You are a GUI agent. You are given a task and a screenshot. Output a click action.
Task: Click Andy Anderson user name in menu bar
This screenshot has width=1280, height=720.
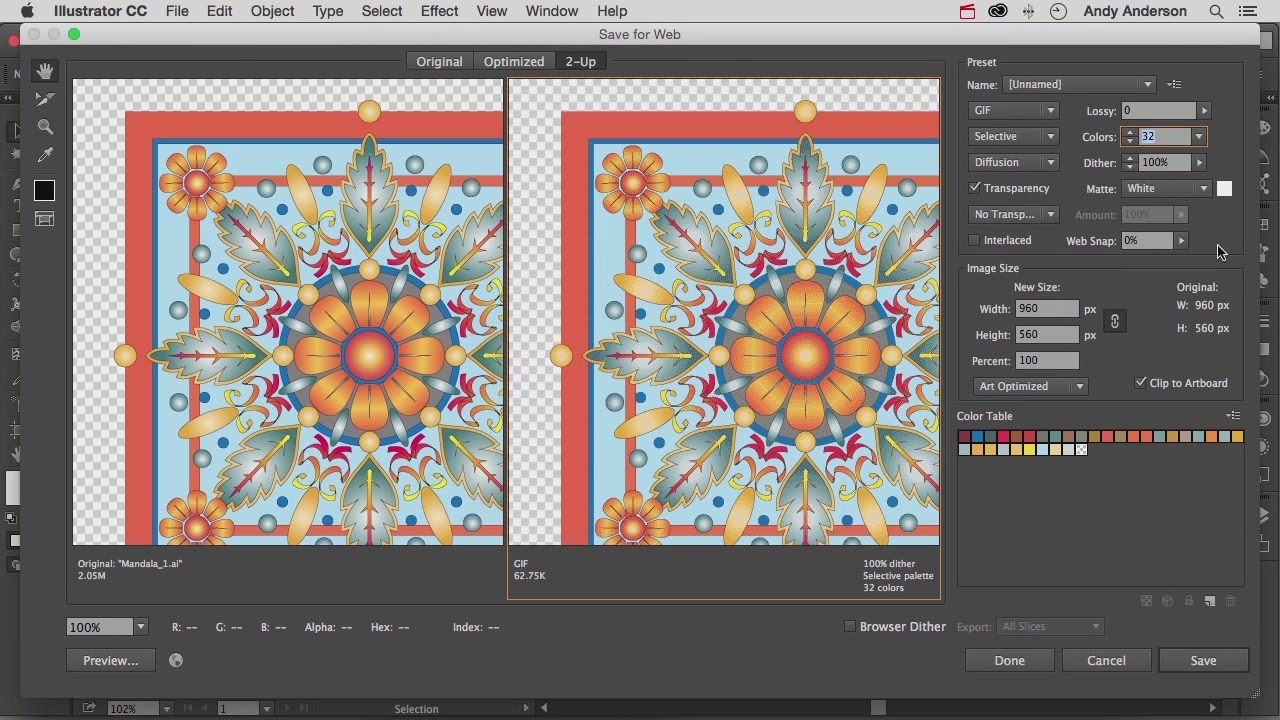tap(1135, 11)
